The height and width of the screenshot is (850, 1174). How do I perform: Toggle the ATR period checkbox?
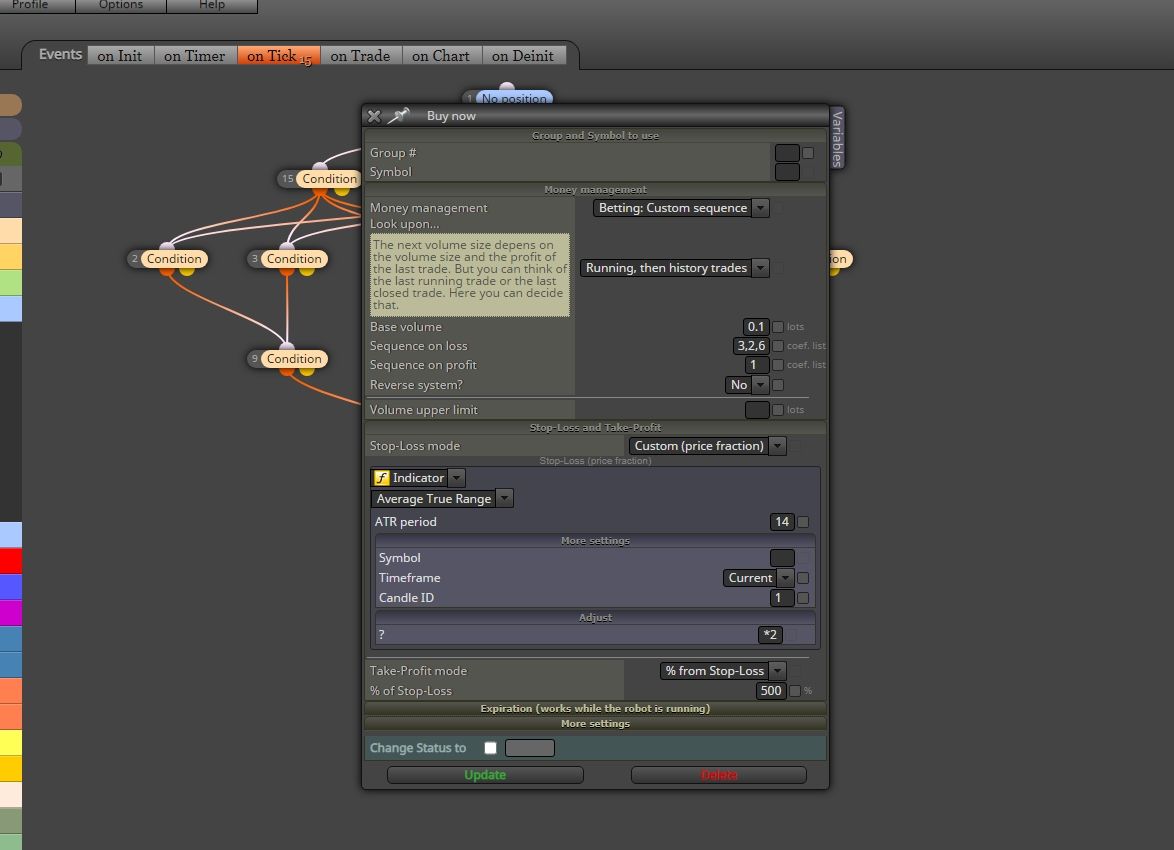pyautogui.click(x=803, y=522)
